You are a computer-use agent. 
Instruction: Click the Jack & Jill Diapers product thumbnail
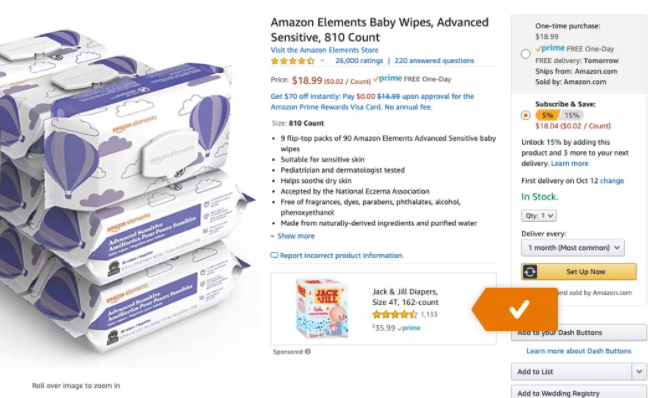[322, 308]
